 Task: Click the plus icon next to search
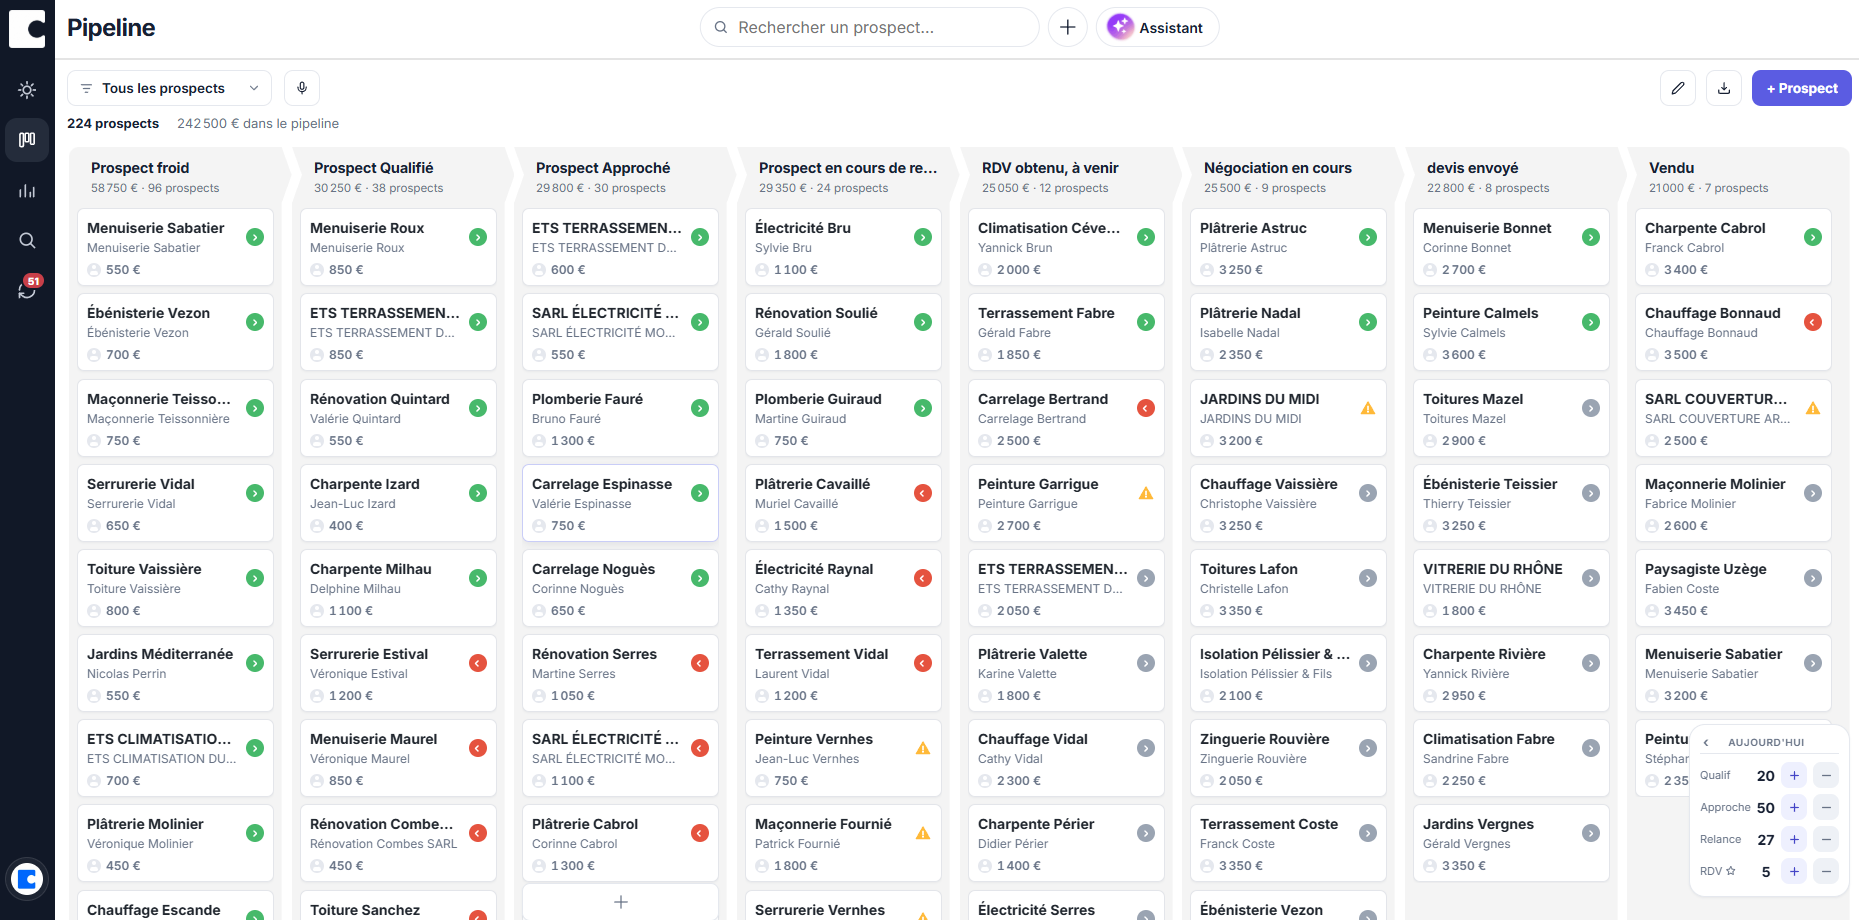click(1068, 27)
